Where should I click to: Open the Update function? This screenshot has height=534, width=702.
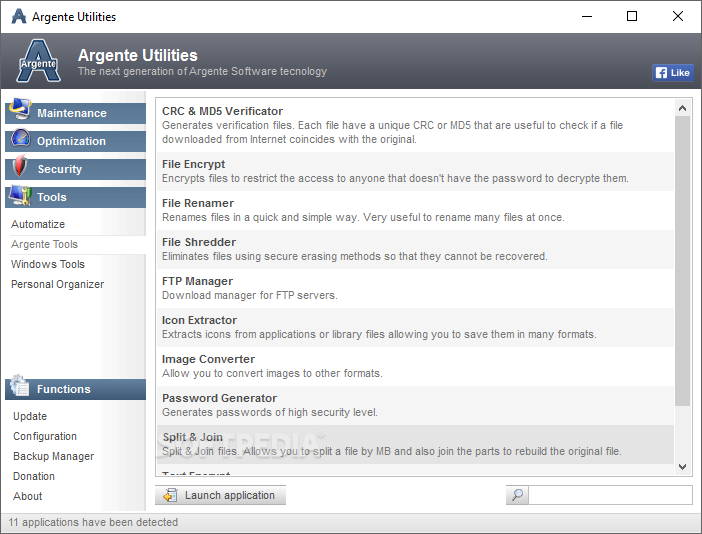[30, 416]
